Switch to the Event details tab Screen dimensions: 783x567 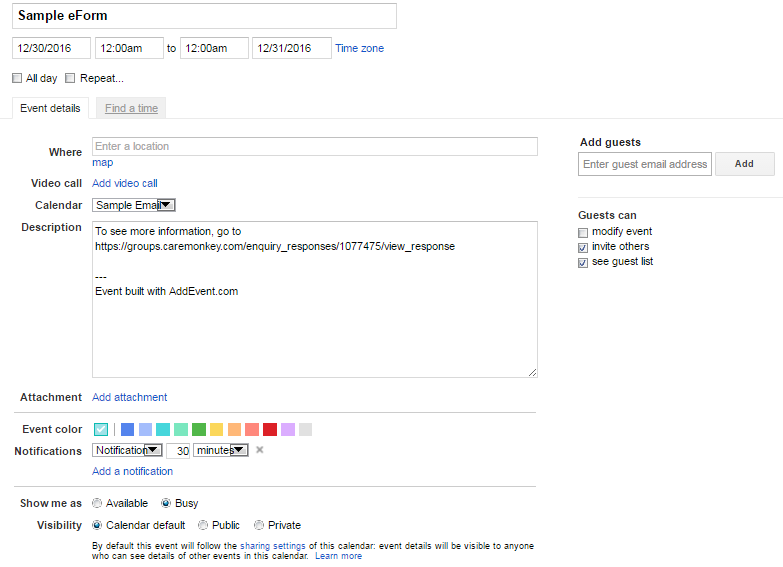(x=50, y=108)
